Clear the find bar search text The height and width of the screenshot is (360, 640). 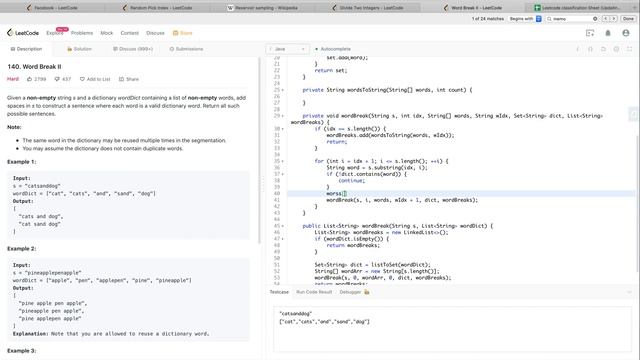[595, 19]
